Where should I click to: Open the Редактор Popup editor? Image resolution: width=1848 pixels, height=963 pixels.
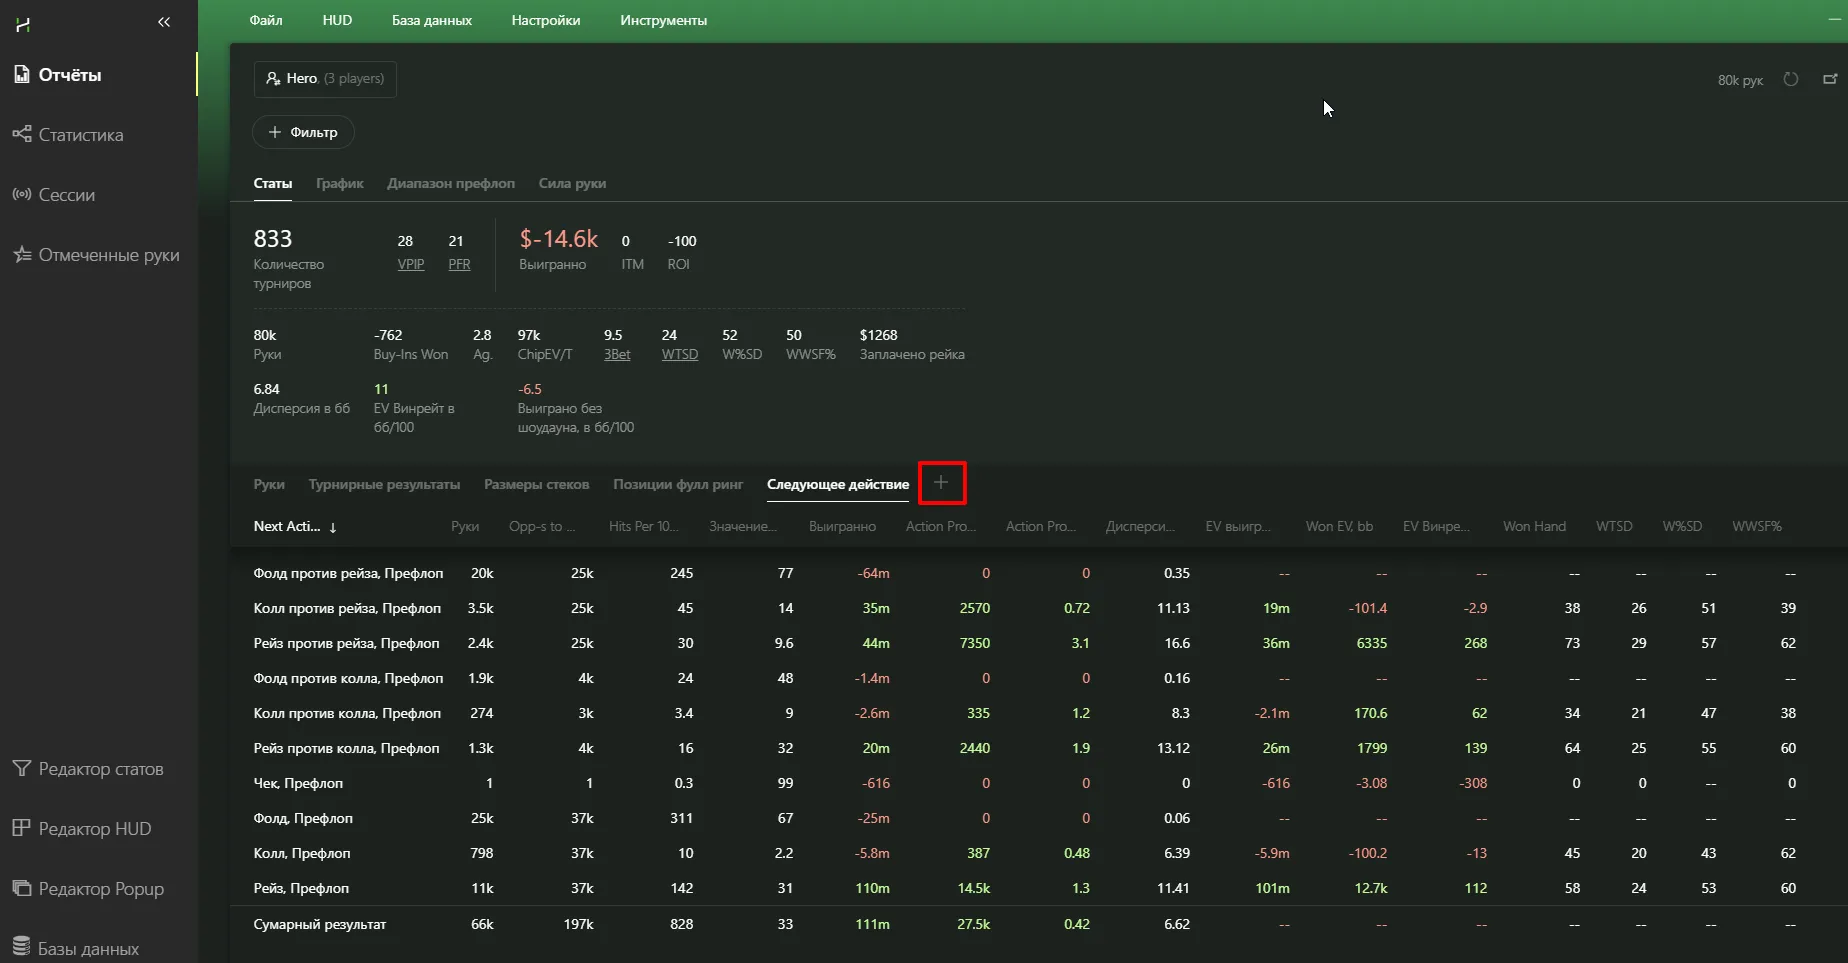pos(100,889)
